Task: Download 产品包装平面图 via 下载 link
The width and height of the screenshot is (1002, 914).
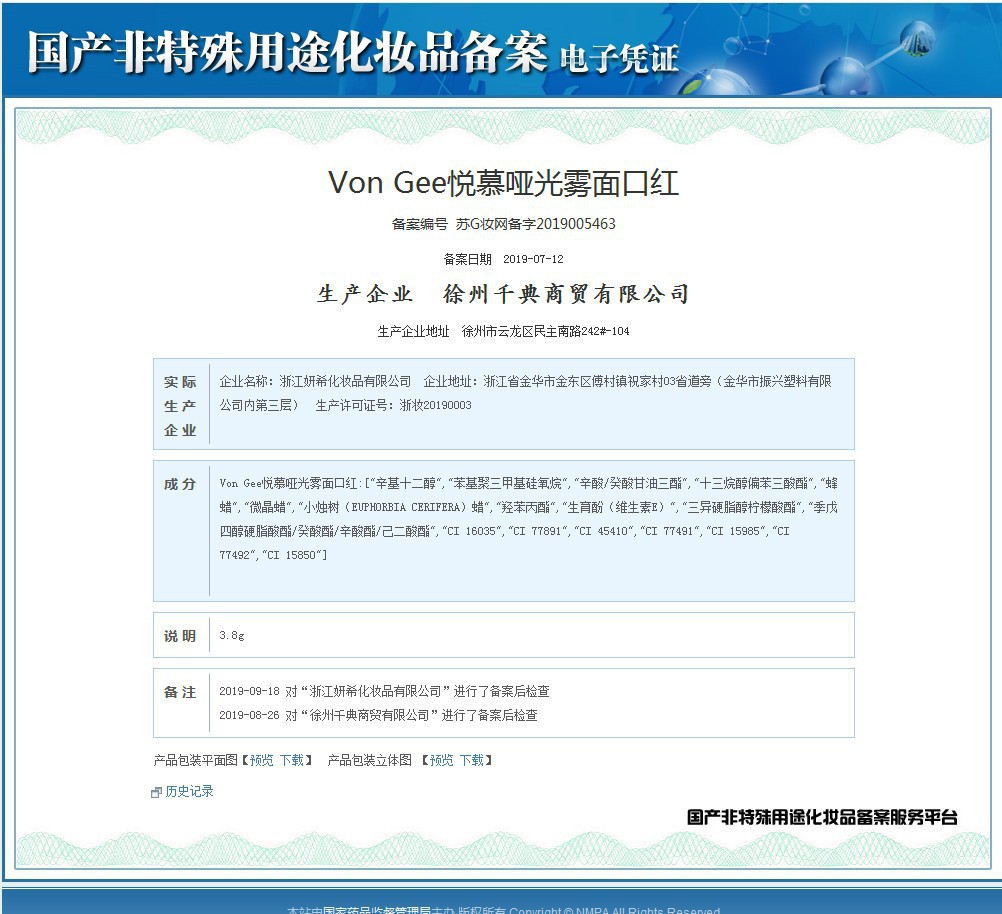Action: [291, 760]
